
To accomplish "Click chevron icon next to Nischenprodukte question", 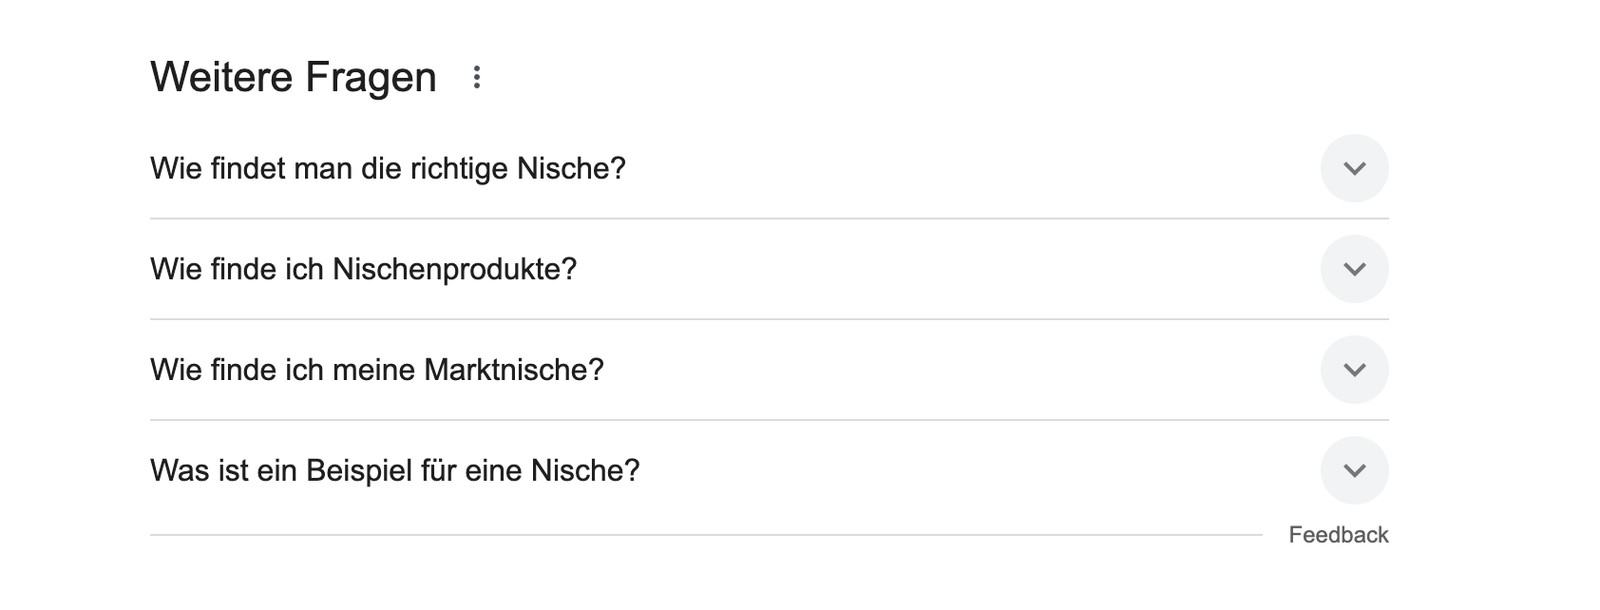I will [1354, 269].
